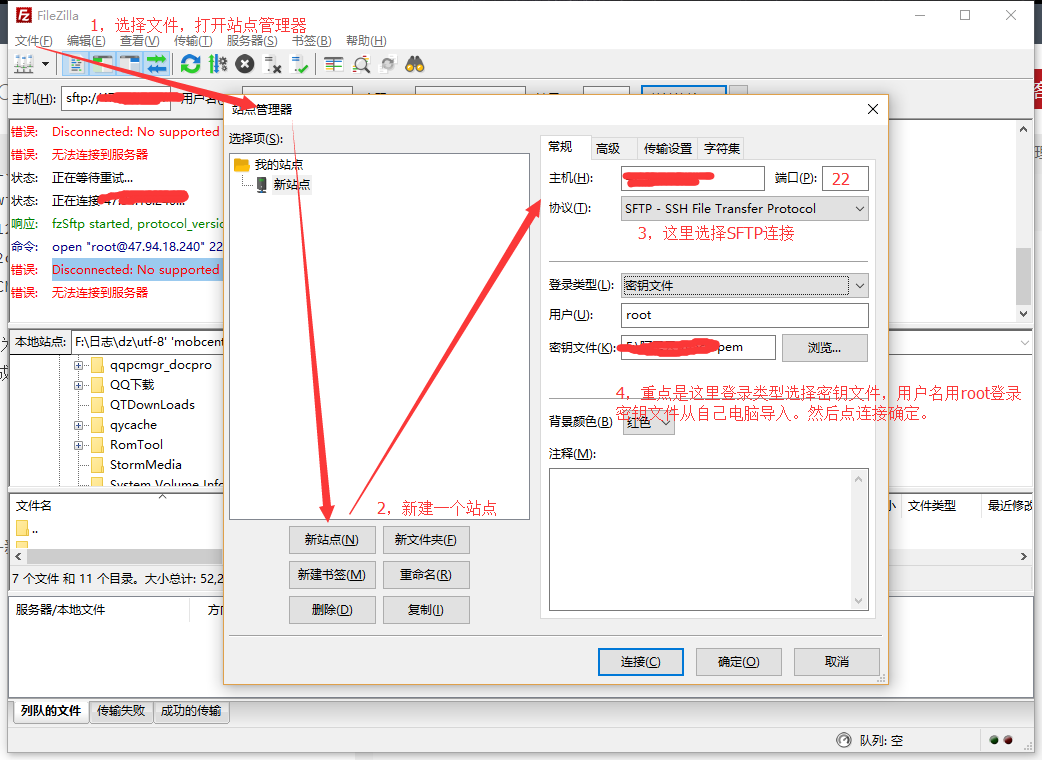Screen dimensions: 1042x760
Task: Open the Site Manager
Action: pyautogui.click(x=24, y=63)
